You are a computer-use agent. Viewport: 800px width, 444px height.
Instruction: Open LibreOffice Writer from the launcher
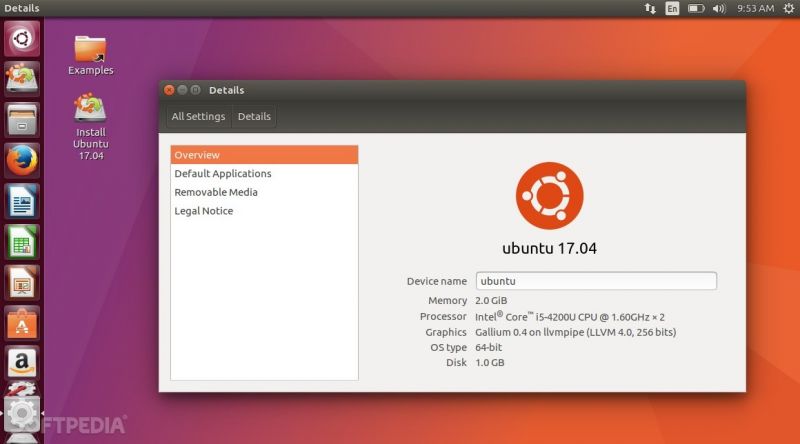click(22, 202)
